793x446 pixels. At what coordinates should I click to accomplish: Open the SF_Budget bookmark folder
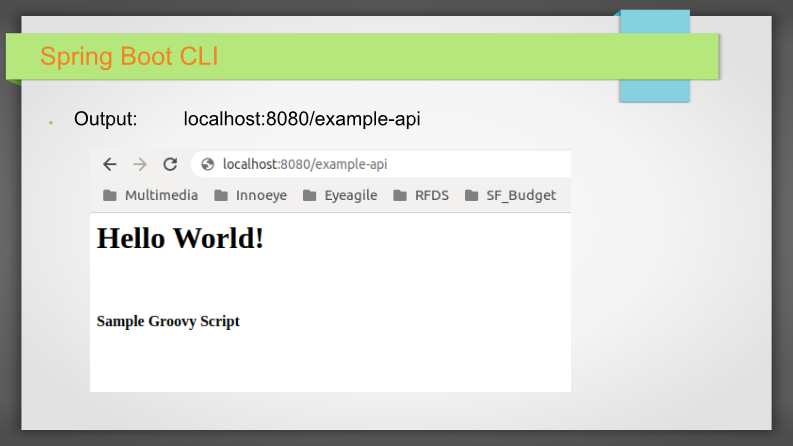coord(510,195)
